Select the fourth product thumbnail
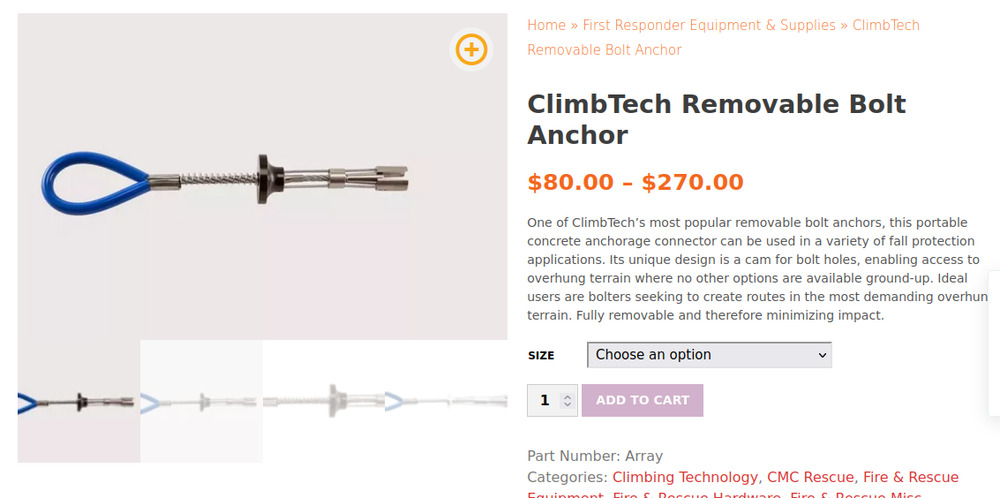This screenshot has height=498, width=1000. pyautogui.click(x=445, y=401)
